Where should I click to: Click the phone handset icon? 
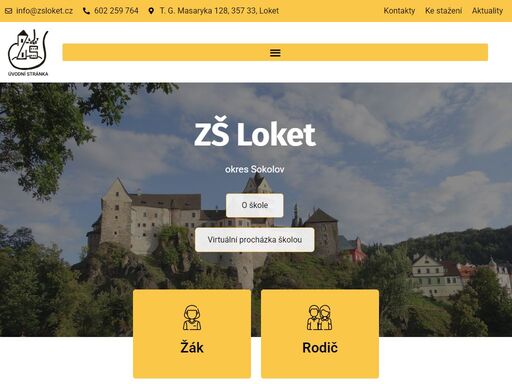86,11
